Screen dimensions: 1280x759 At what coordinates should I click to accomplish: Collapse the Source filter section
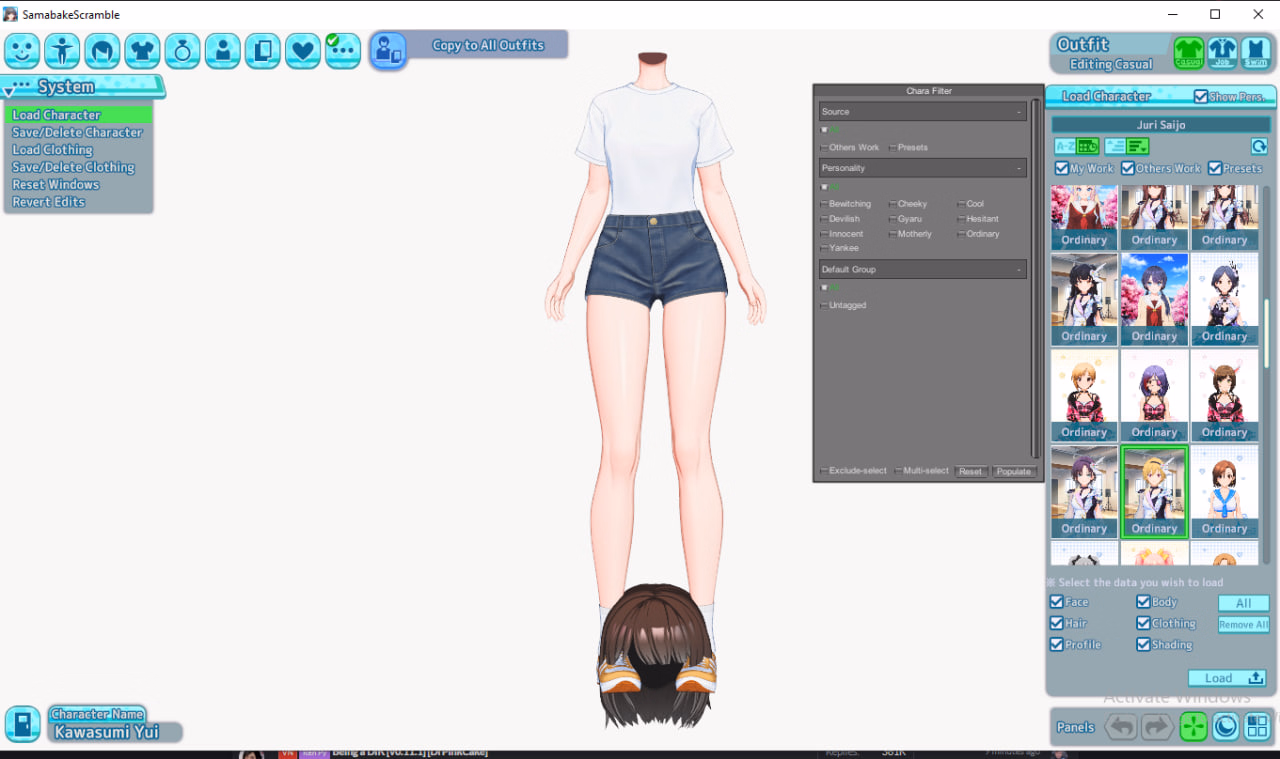1019,112
